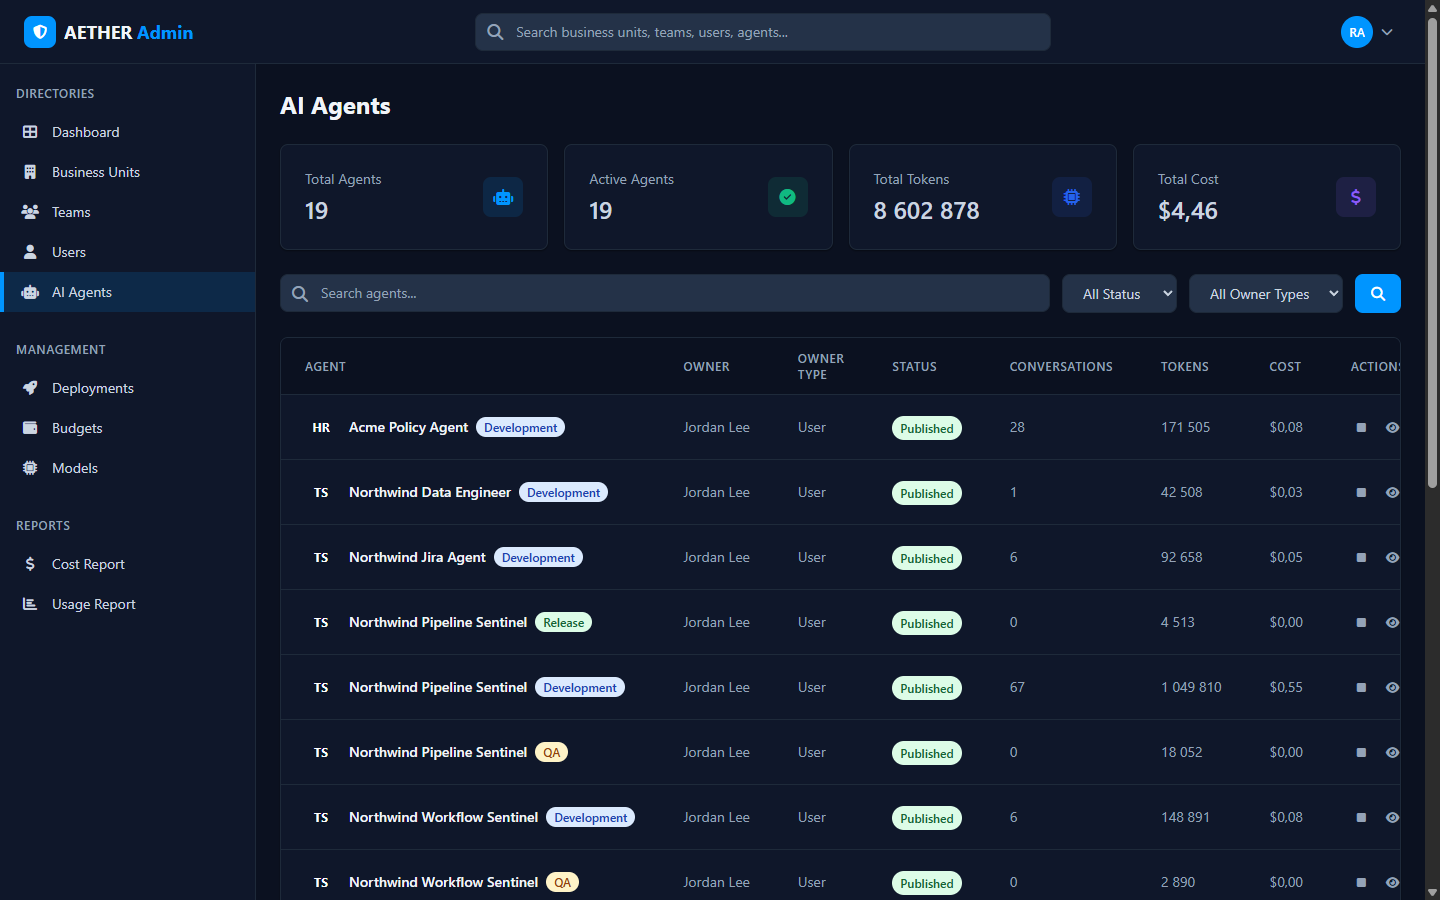
Task: Open Northwind Jira Agent entry
Action: tap(417, 557)
